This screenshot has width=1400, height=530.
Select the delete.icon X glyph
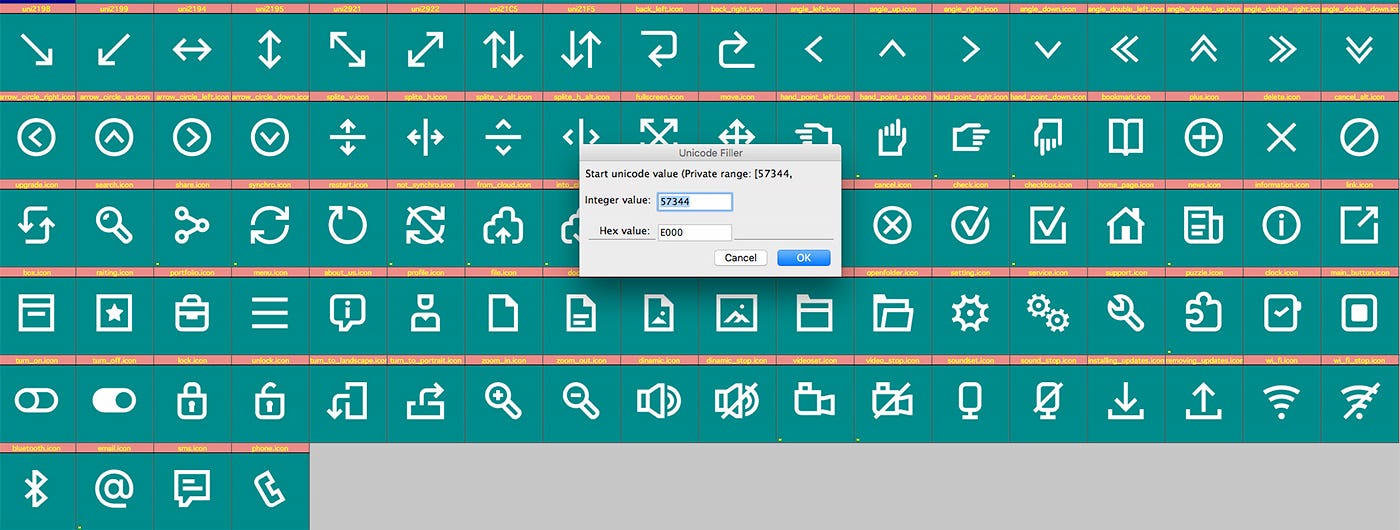pyautogui.click(x=1281, y=138)
